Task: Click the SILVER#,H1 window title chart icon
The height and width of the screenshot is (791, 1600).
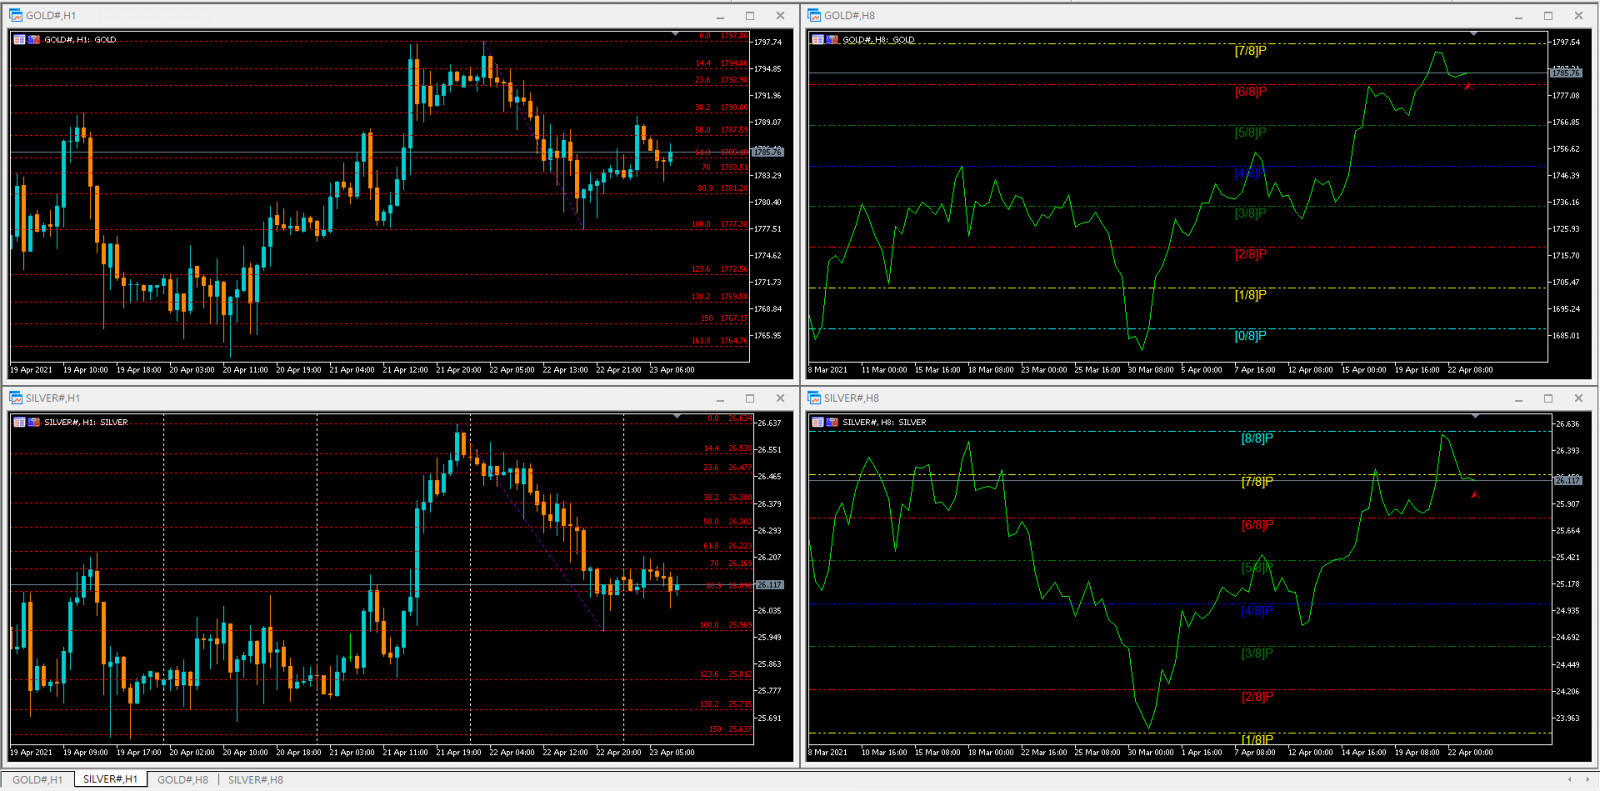Action: coord(16,398)
